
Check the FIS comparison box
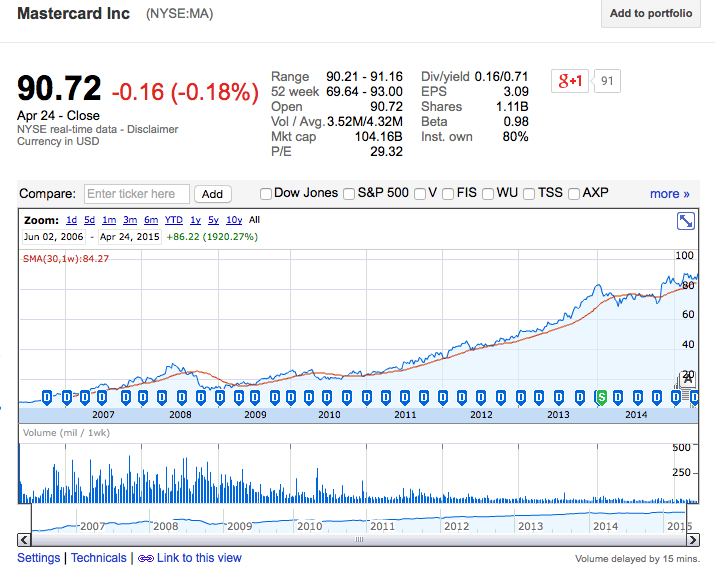click(448, 194)
